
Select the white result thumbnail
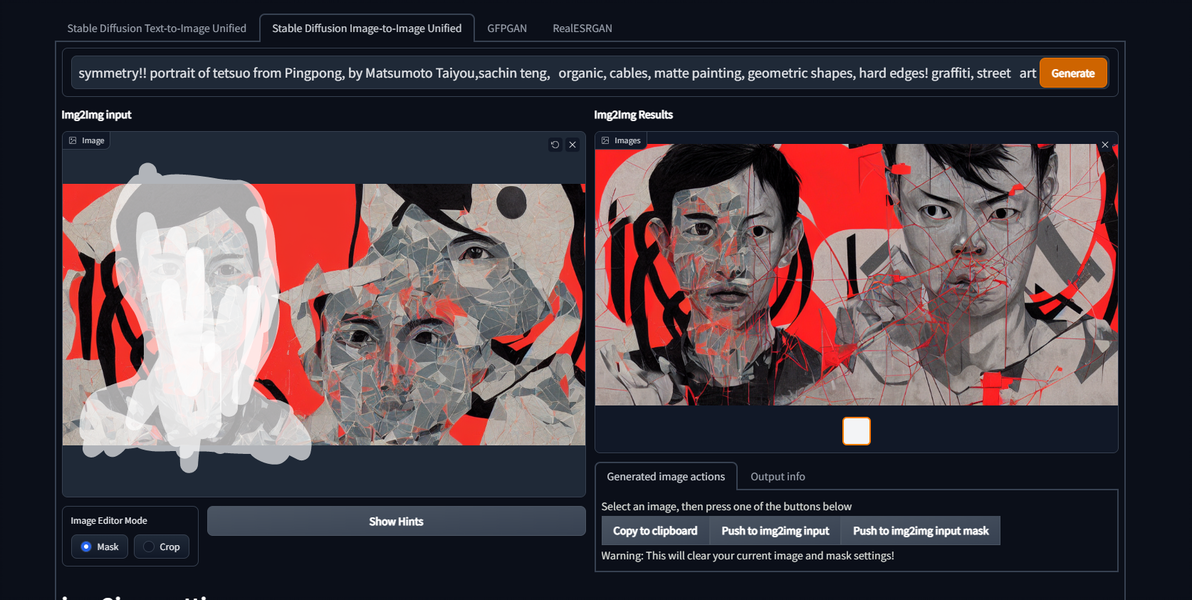[x=856, y=431]
